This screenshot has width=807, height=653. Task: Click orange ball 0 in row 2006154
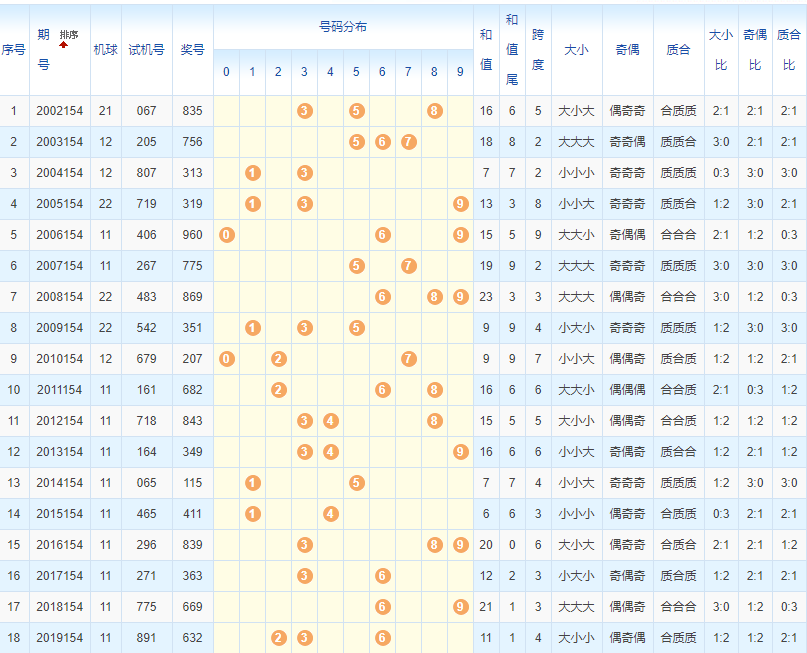[x=227, y=234]
